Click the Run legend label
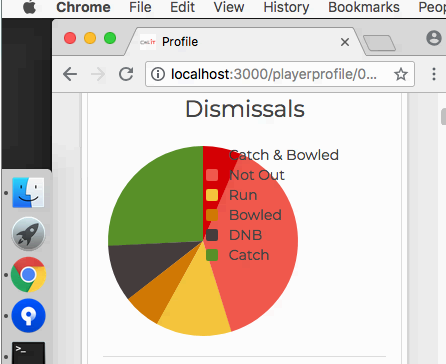Screen dimensions: 446x364 click(x=243, y=195)
